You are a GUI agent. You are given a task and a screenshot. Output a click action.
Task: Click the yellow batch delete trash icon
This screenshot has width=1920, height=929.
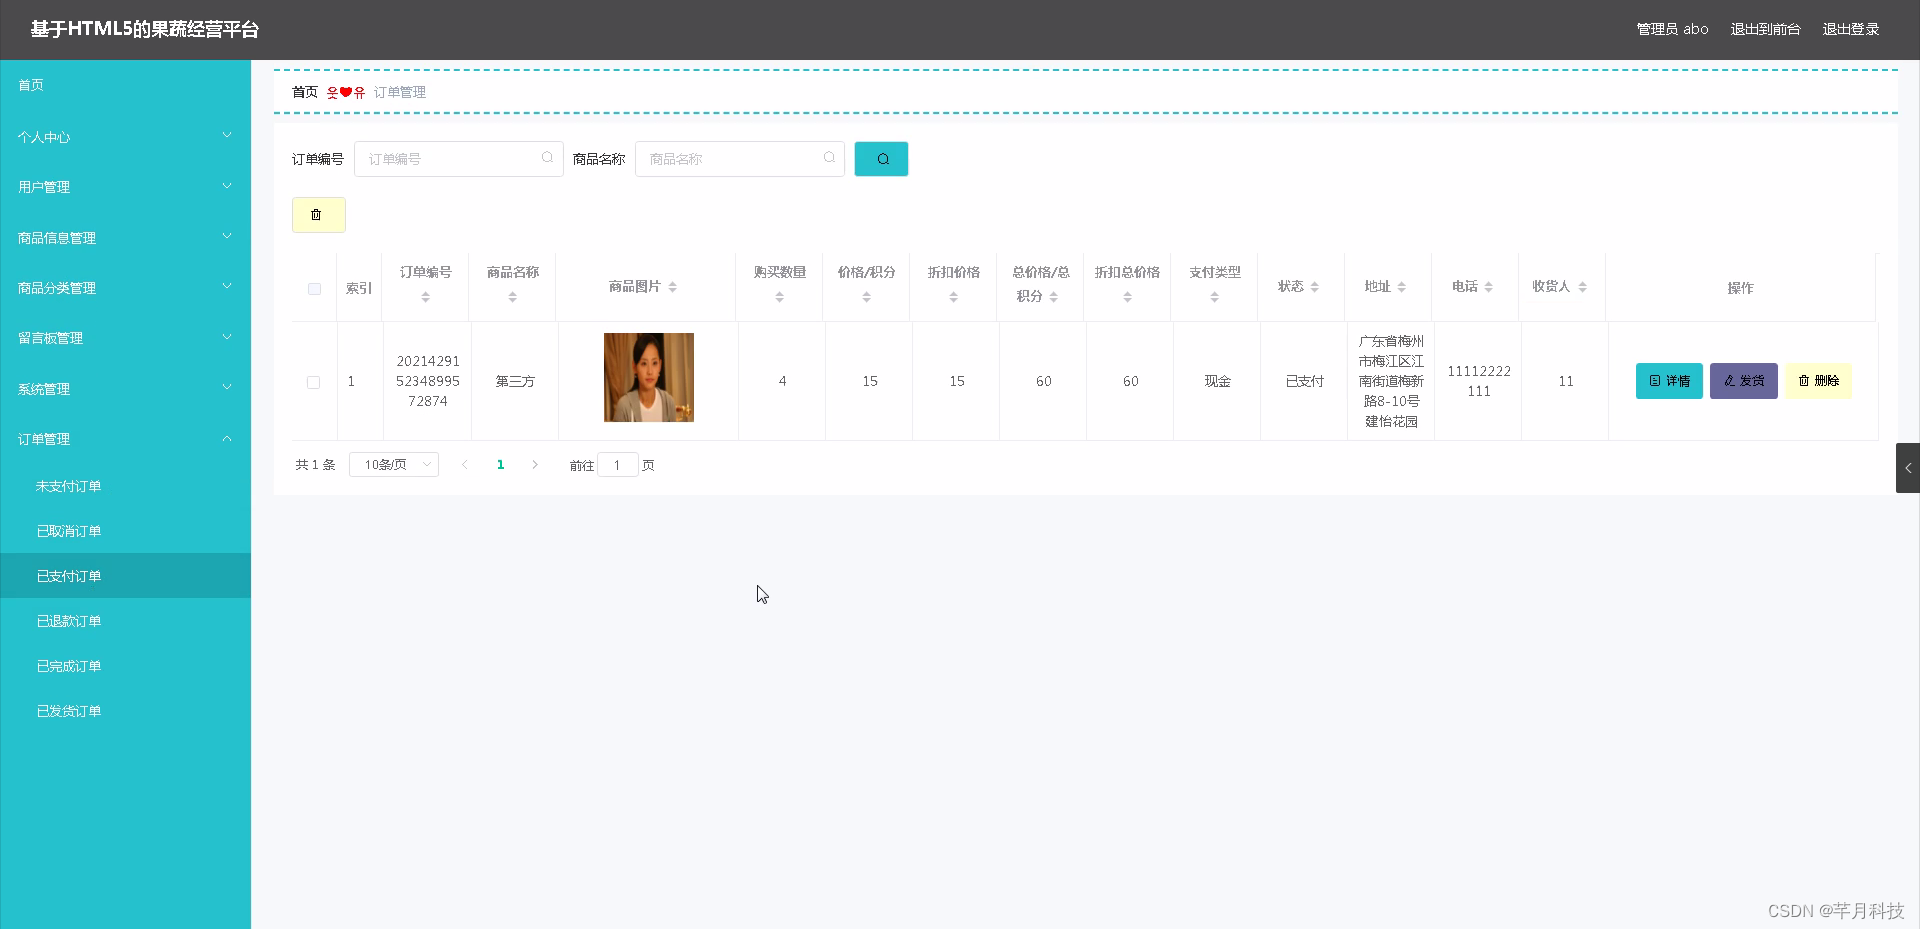tap(317, 214)
